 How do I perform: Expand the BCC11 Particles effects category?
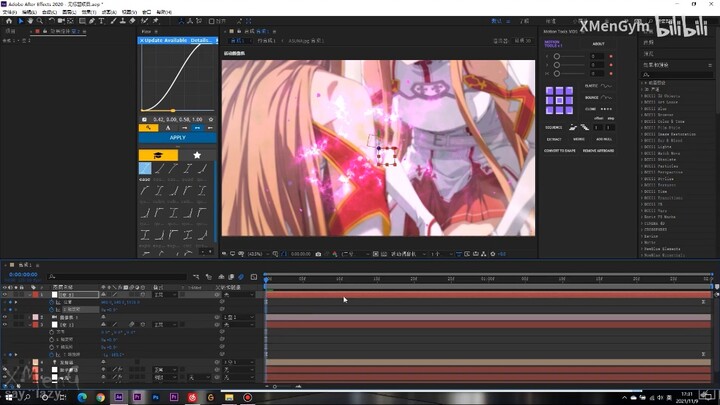642,166
